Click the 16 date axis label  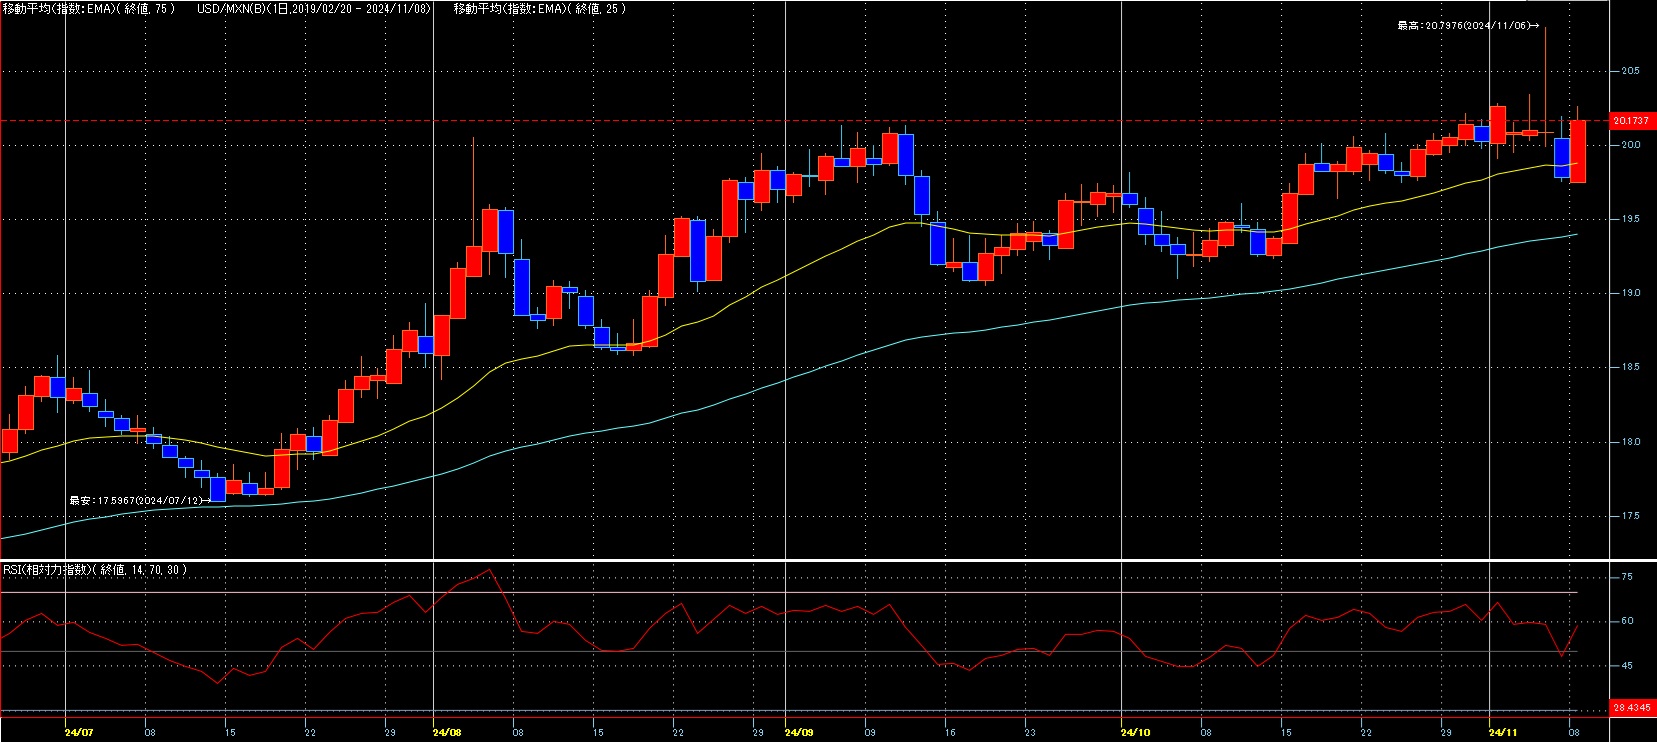[x=950, y=733]
